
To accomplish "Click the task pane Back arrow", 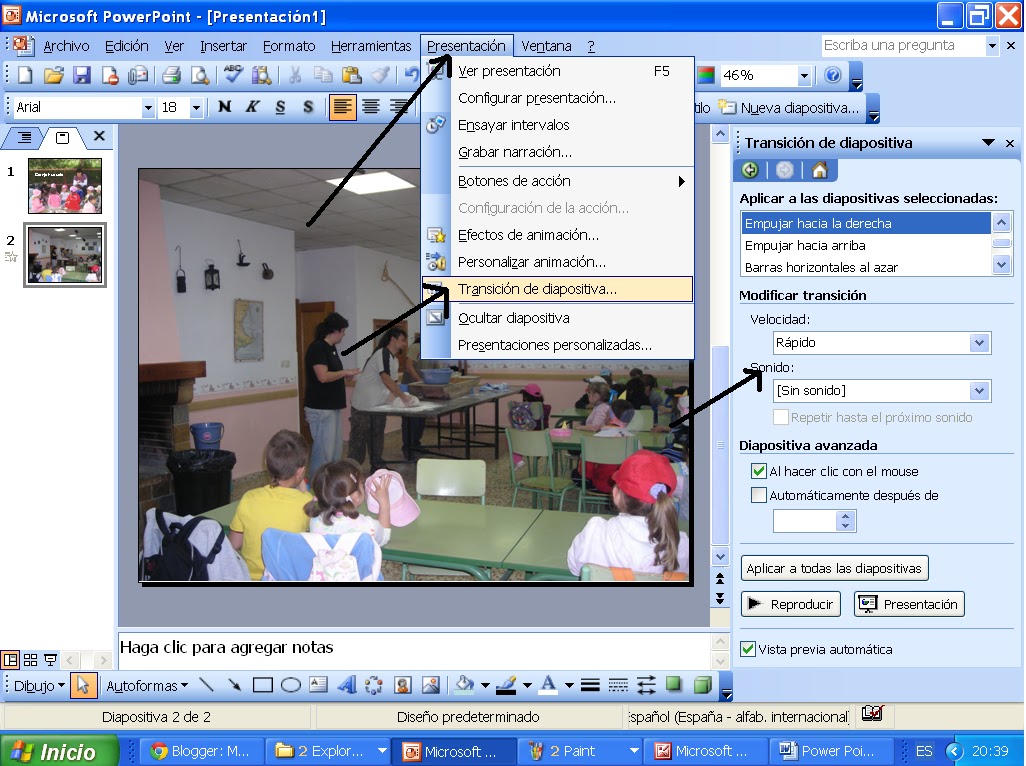I will coord(750,170).
